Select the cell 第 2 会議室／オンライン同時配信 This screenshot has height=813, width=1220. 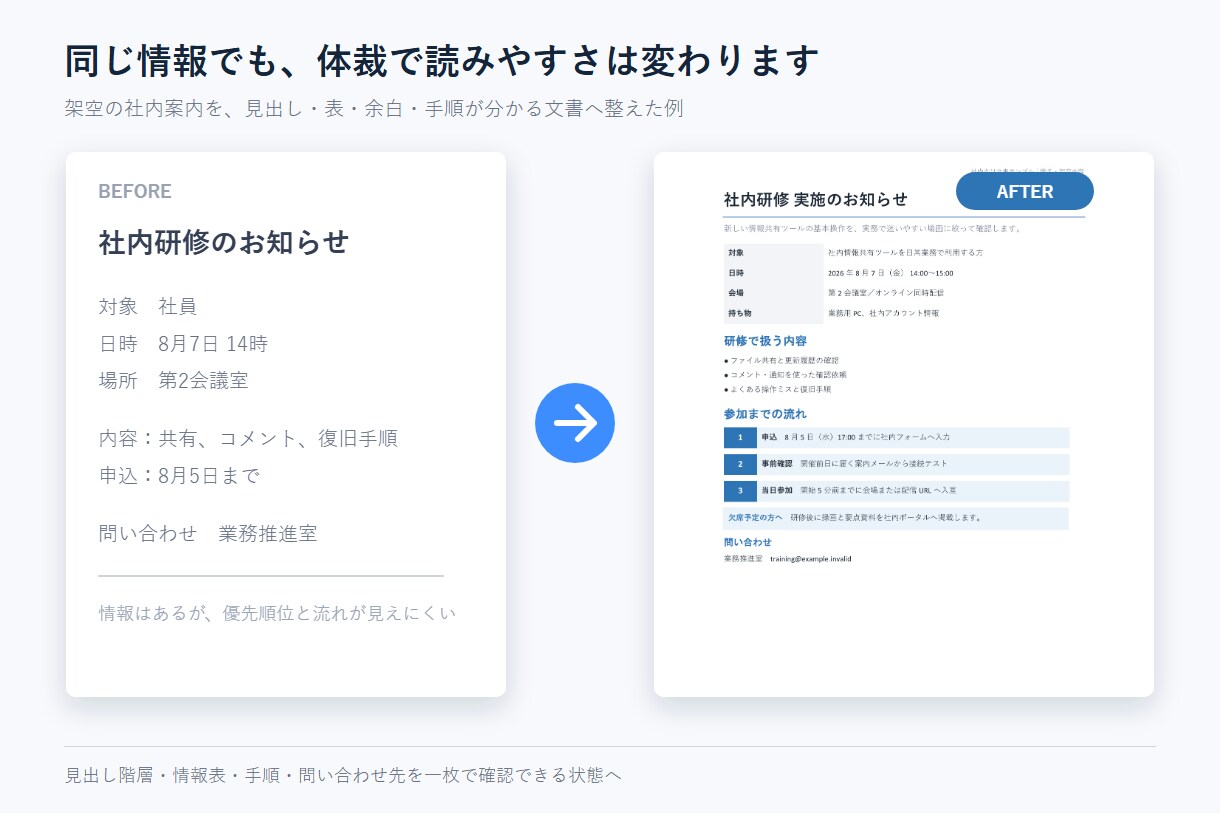tap(886, 293)
